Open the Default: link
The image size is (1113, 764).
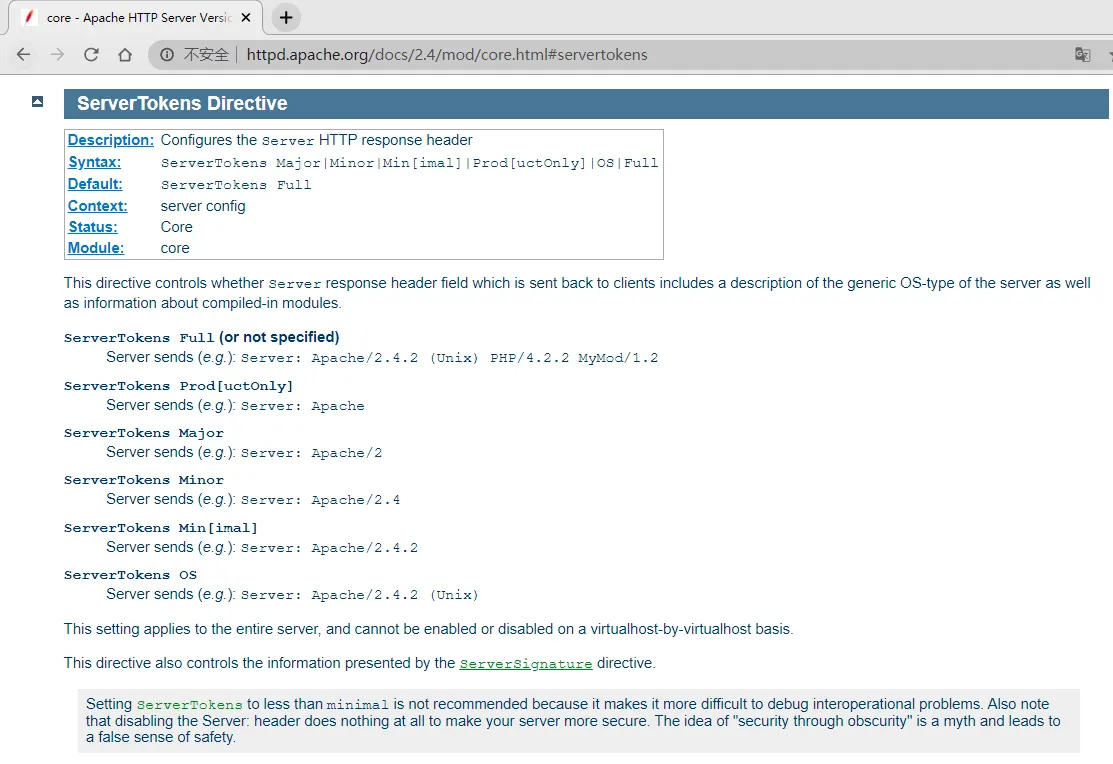(x=95, y=184)
